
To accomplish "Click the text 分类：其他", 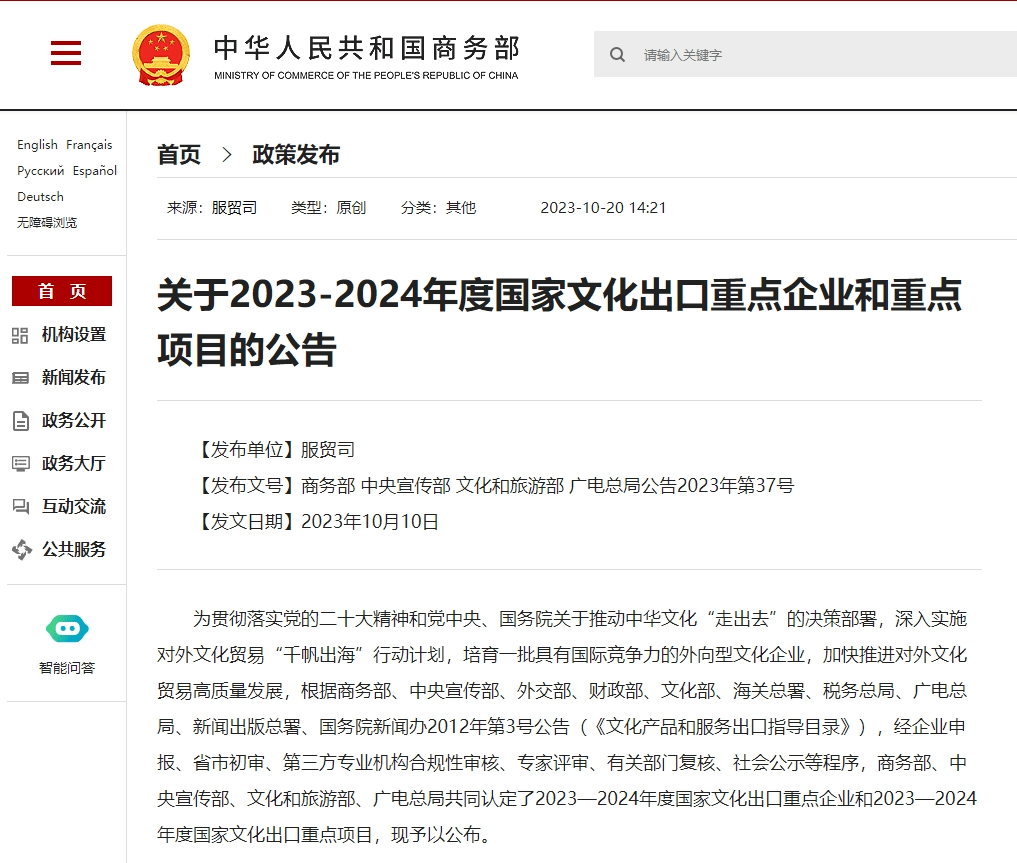I will [438, 207].
